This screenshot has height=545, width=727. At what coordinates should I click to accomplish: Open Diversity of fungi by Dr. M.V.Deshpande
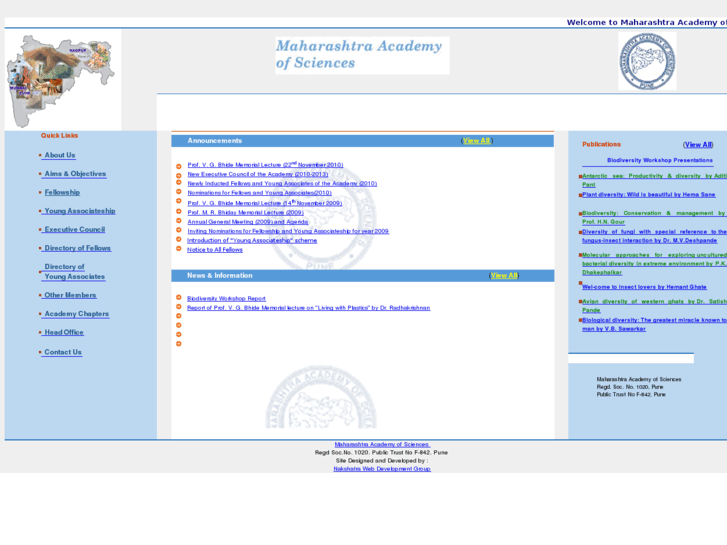(x=654, y=236)
